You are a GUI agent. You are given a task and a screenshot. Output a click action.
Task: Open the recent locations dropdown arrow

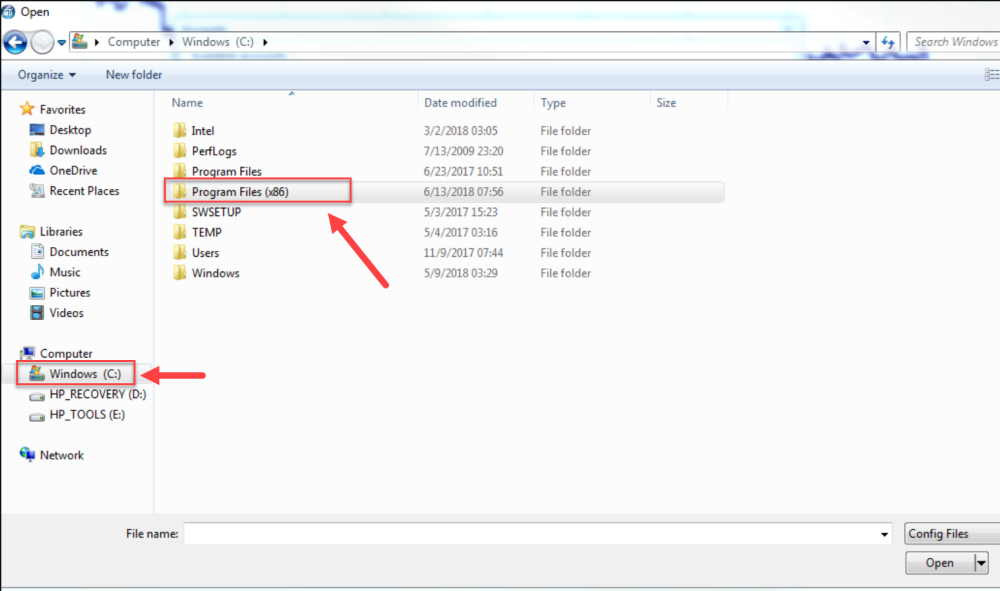pyautogui.click(x=61, y=43)
